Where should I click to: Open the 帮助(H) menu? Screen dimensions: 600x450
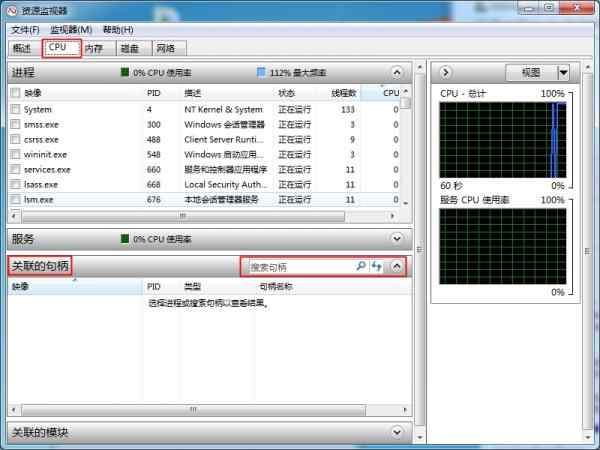[x=118, y=30]
